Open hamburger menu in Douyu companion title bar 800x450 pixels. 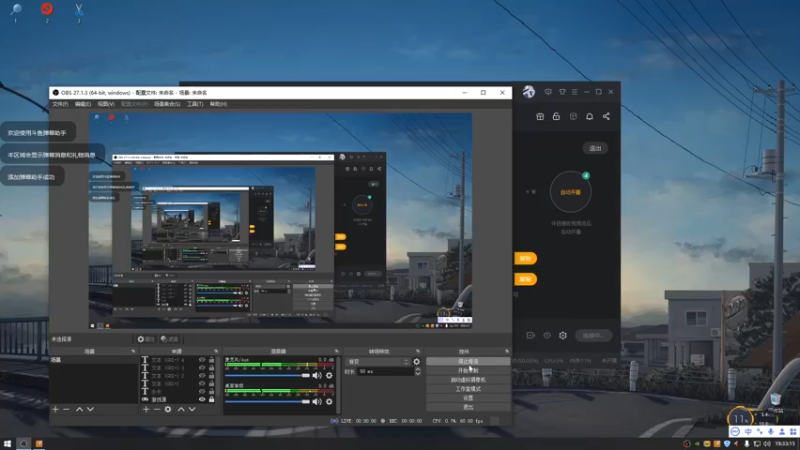pyautogui.click(x=574, y=92)
